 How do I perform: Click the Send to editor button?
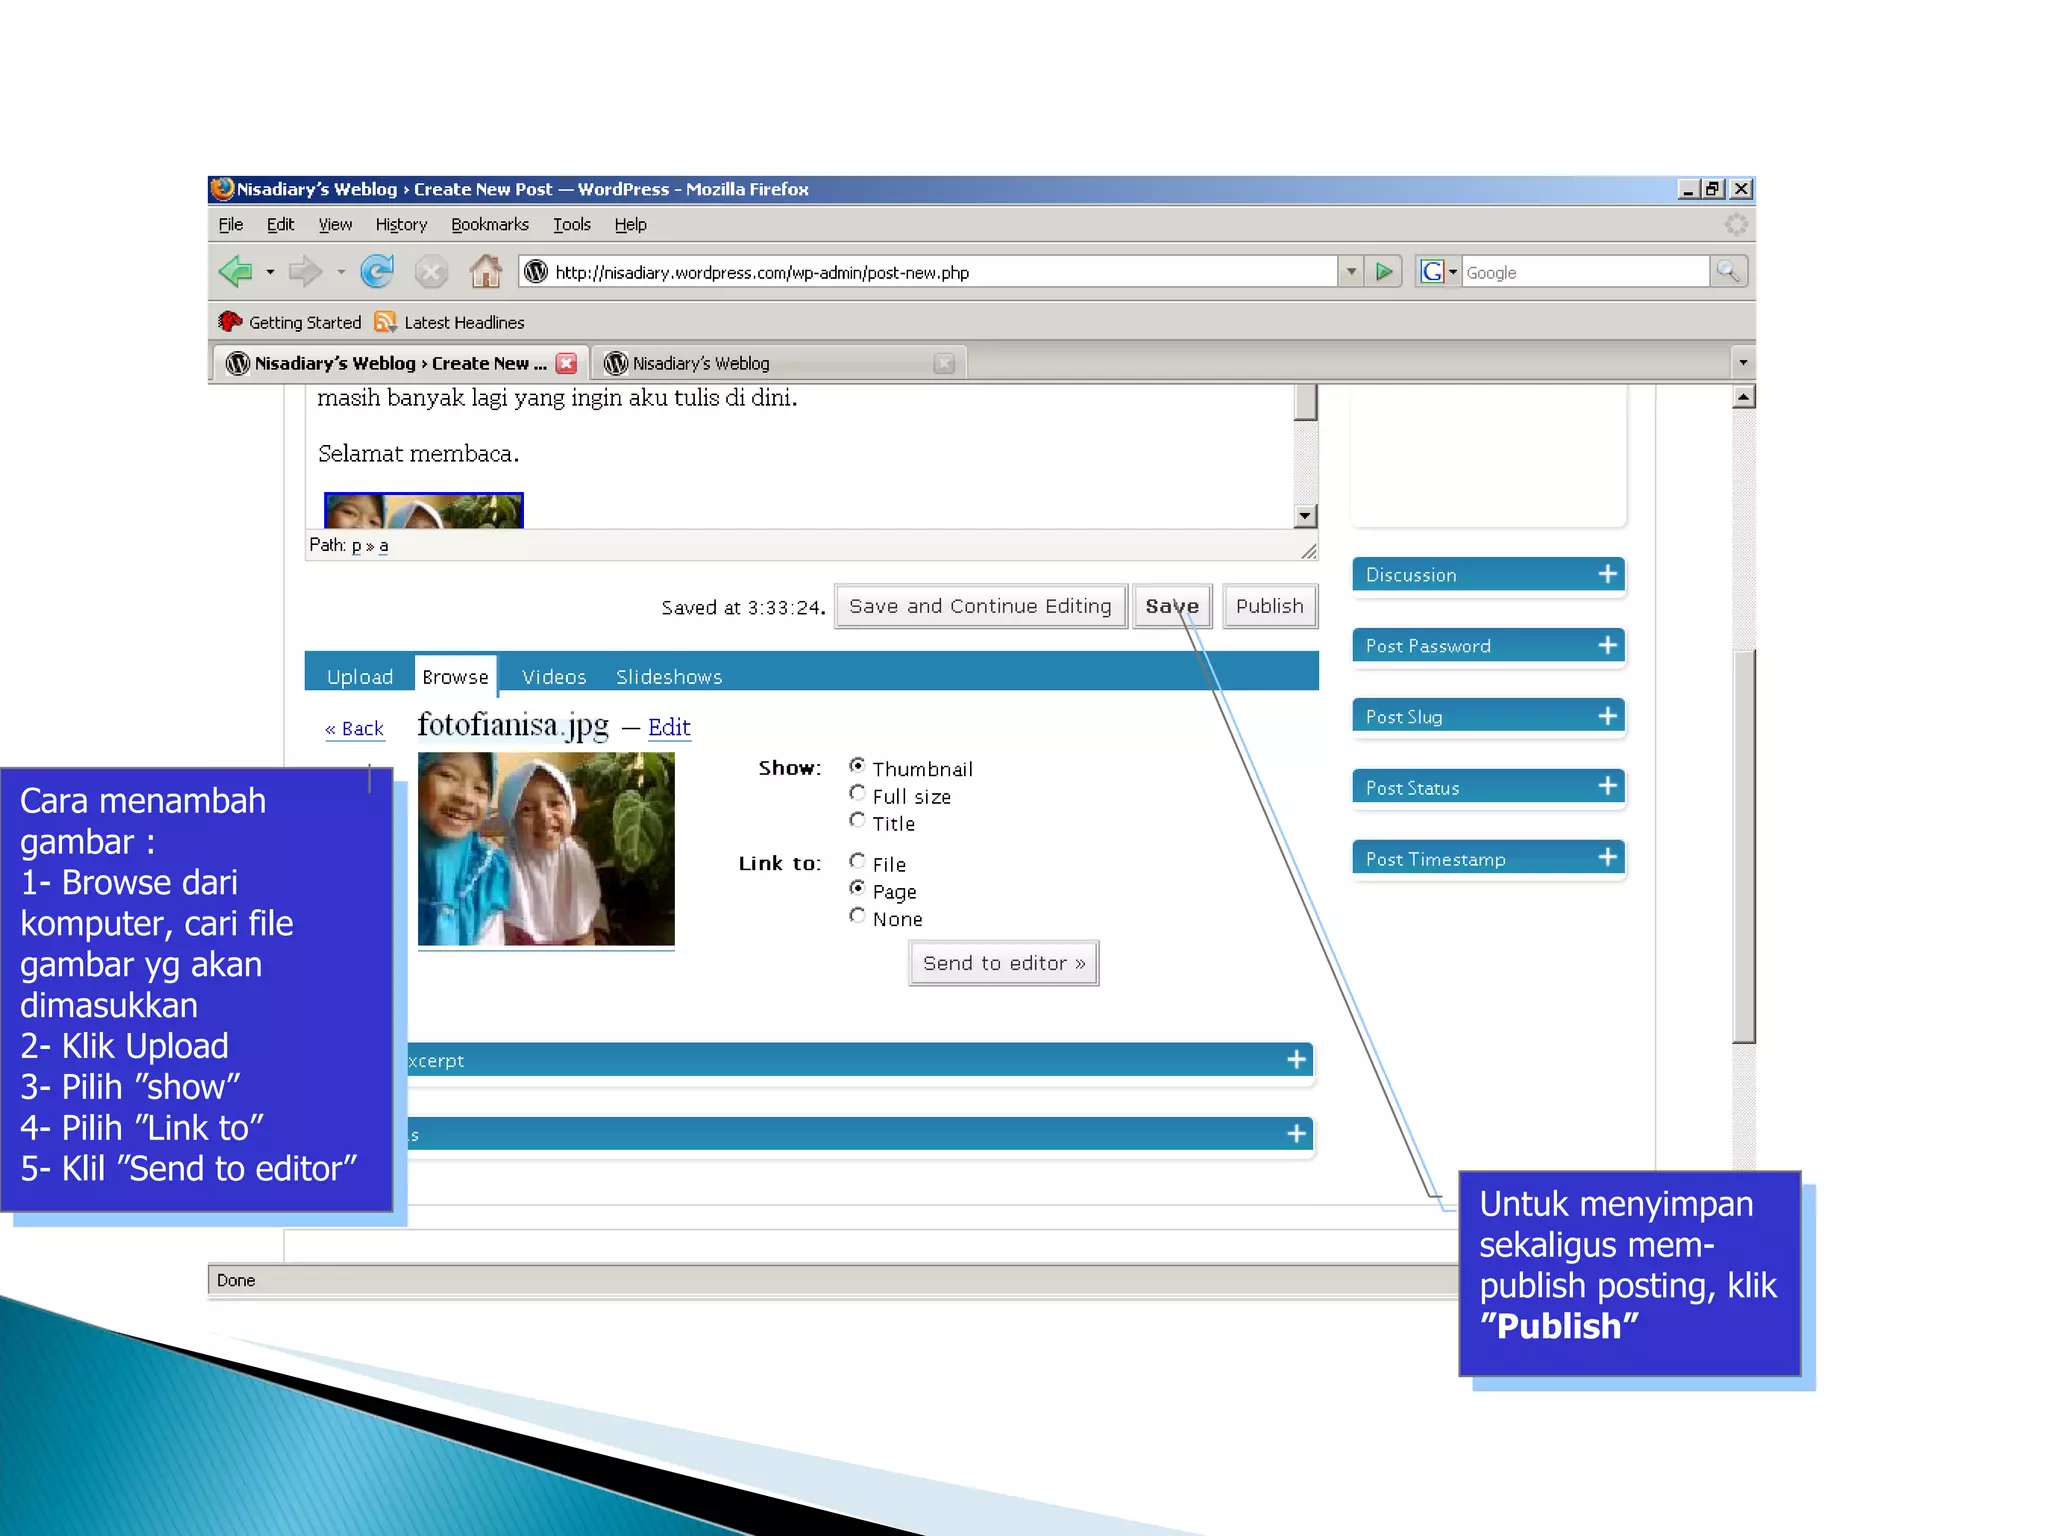(1003, 963)
